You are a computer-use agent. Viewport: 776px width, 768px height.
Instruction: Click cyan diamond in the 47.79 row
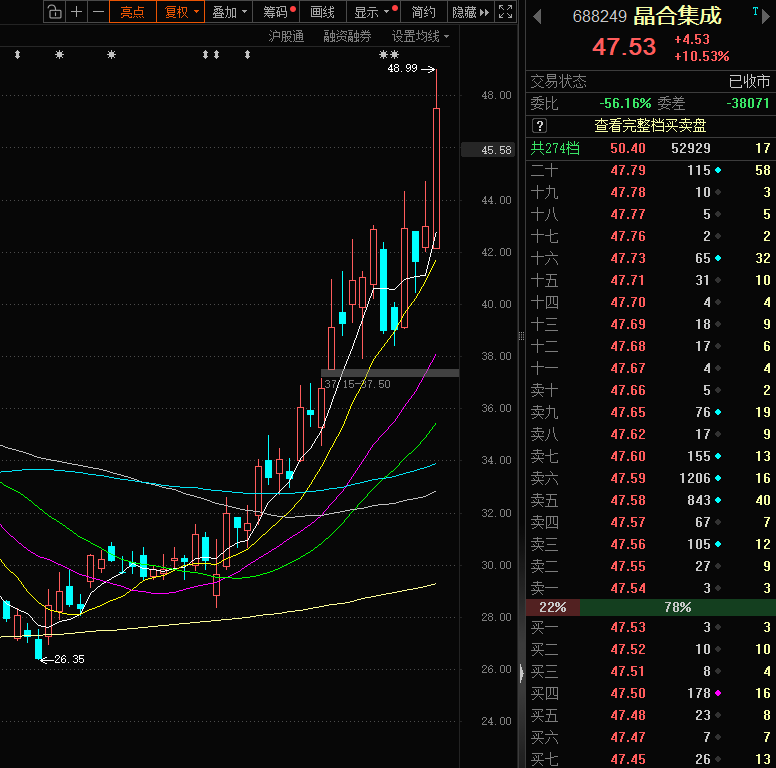tap(718, 170)
